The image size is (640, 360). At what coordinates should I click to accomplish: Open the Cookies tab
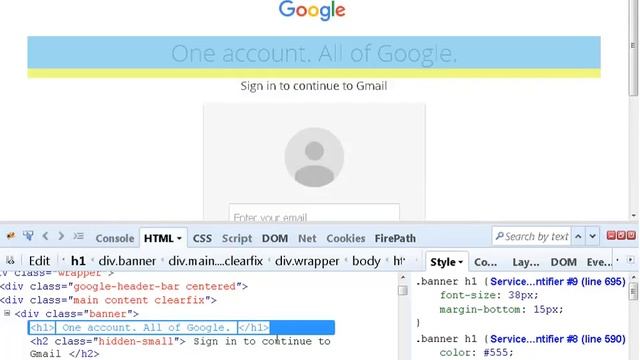point(345,238)
